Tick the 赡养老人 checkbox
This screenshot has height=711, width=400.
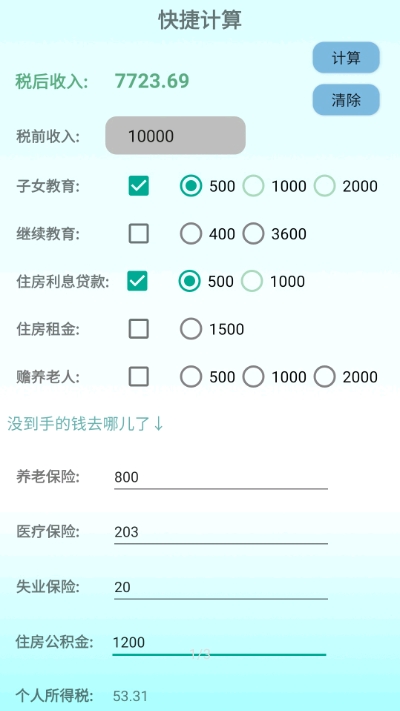[x=138, y=376]
